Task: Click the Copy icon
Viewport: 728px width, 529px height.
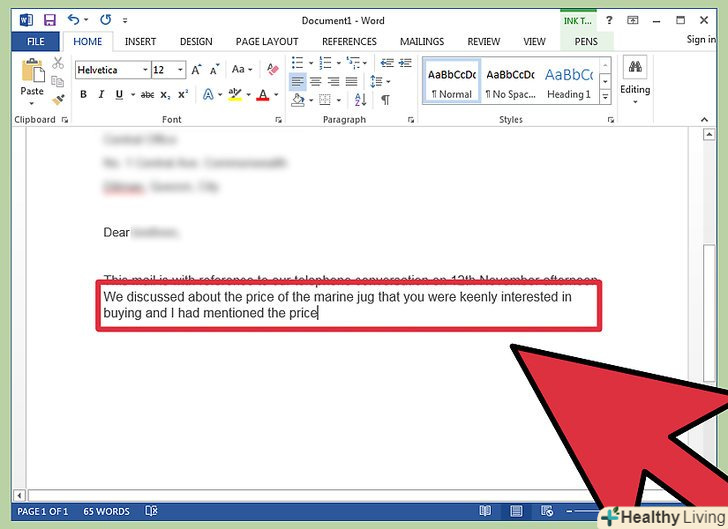Action: (x=58, y=82)
